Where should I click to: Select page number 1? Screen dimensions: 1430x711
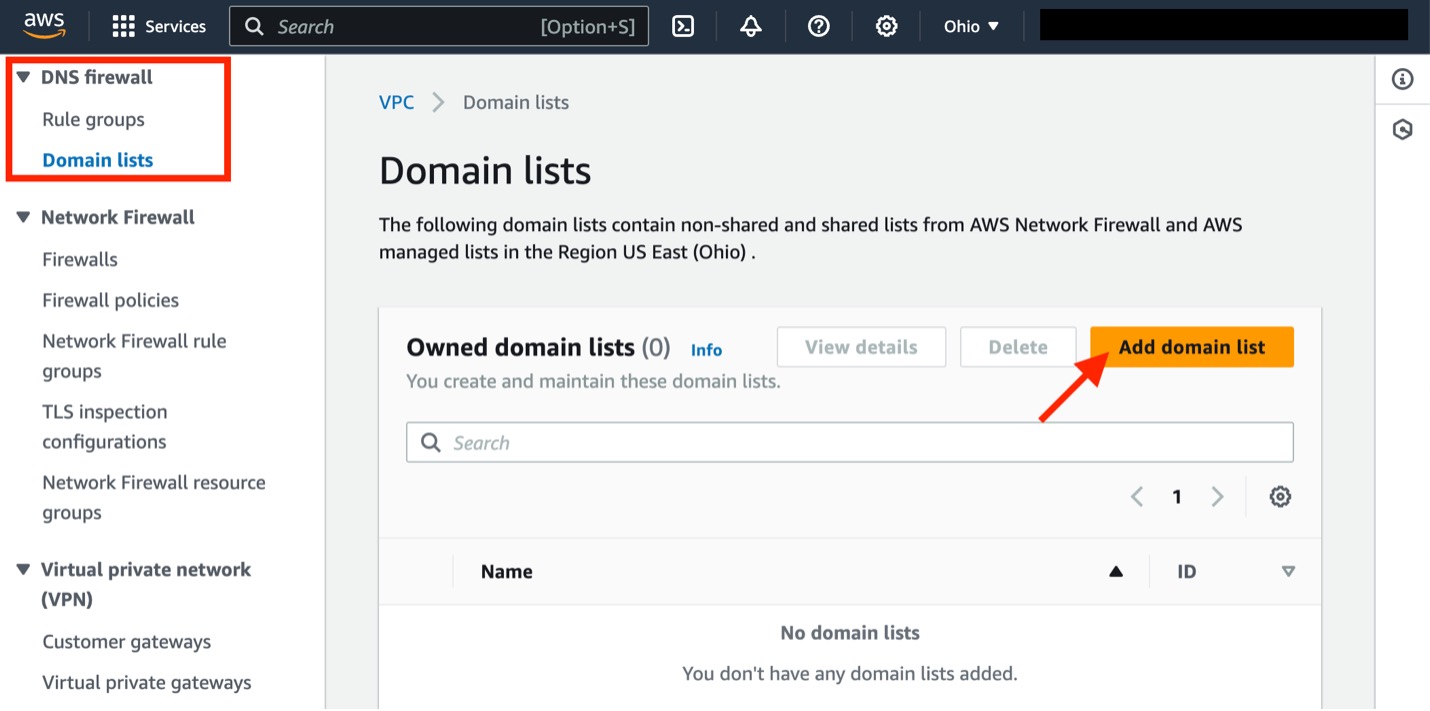pyautogui.click(x=1177, y=497)
